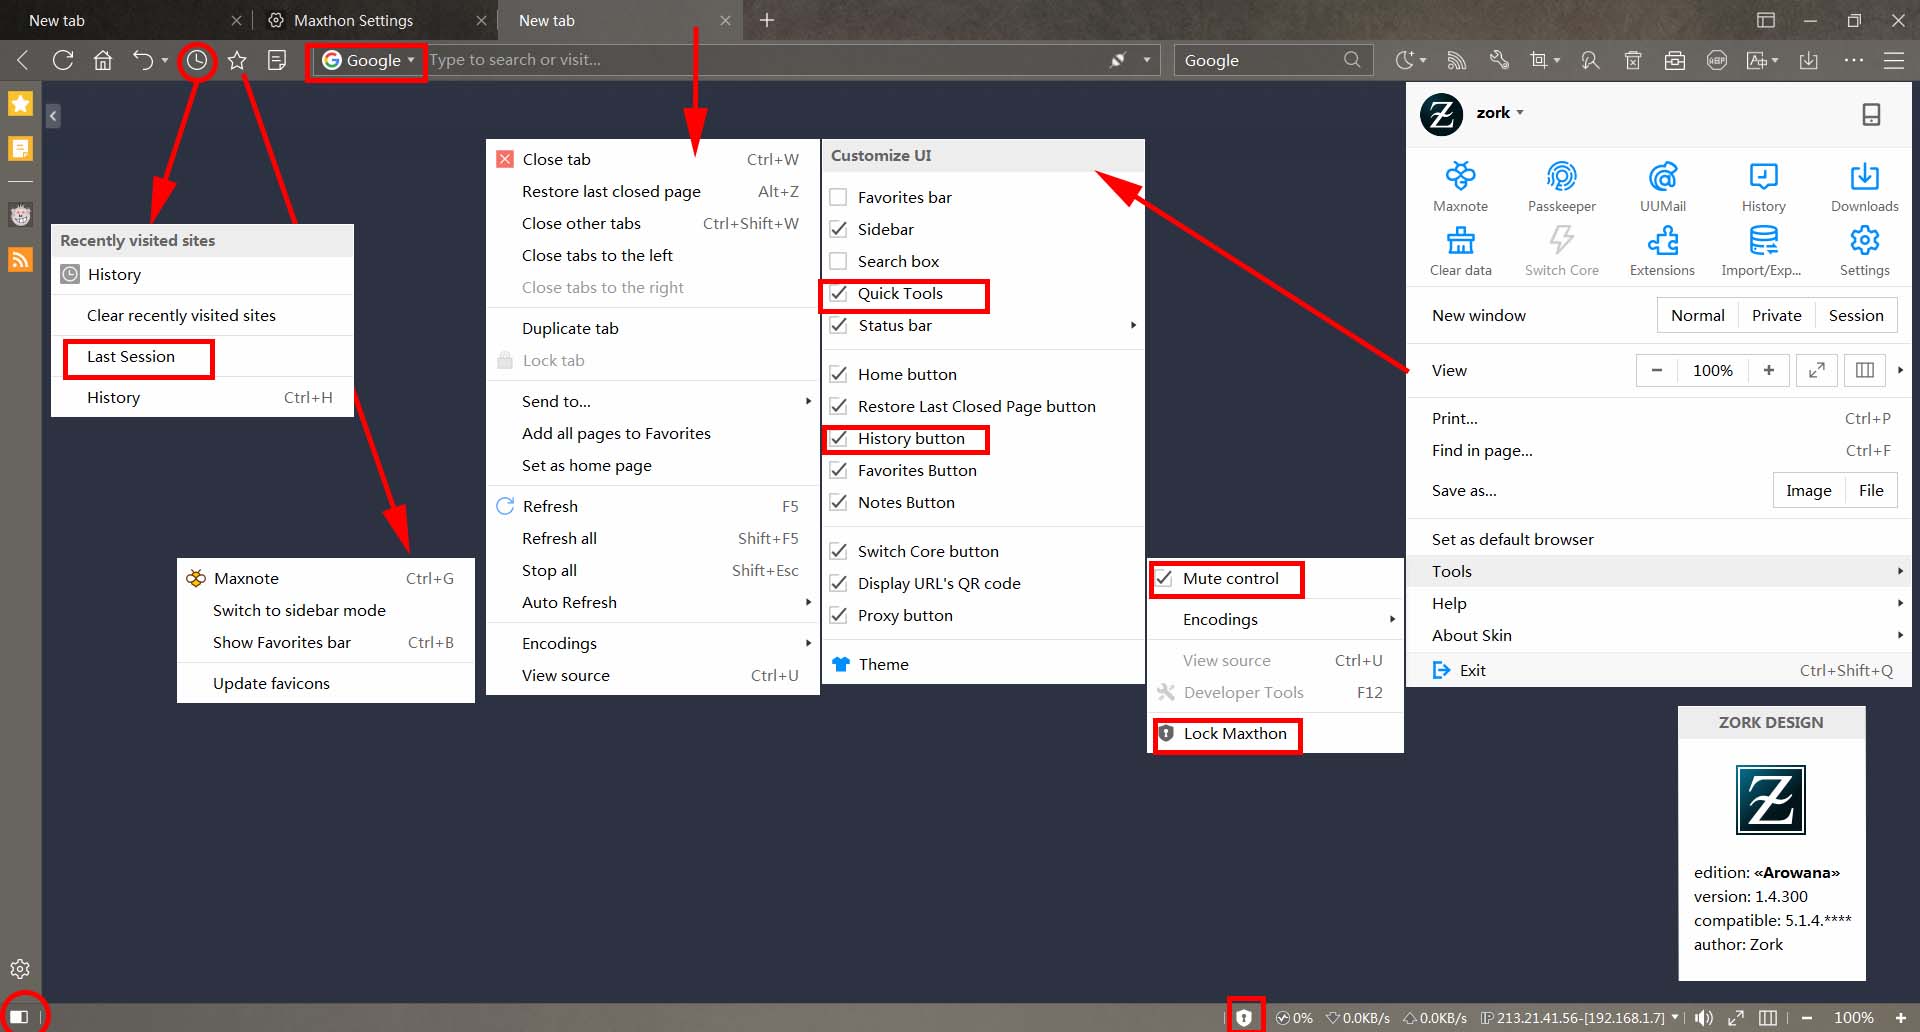Select Last Session in history menu
This screenshot has height=1032, width=1920.
[203, 357]
